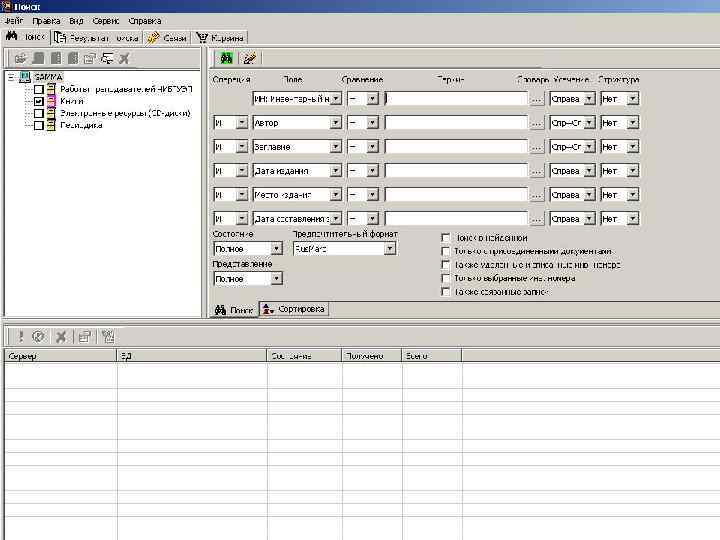720x540 pixels.
Task: Click the Состояние column header in results table
Action: pyautogui.click(x=304, y=356)
